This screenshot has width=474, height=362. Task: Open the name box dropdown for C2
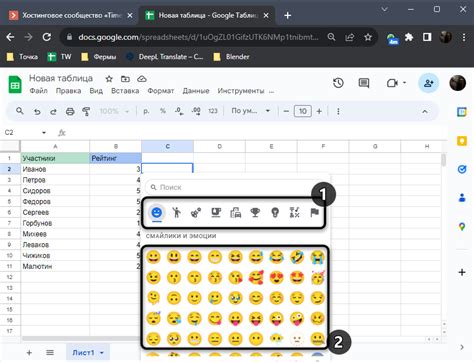tap(44, 133)
